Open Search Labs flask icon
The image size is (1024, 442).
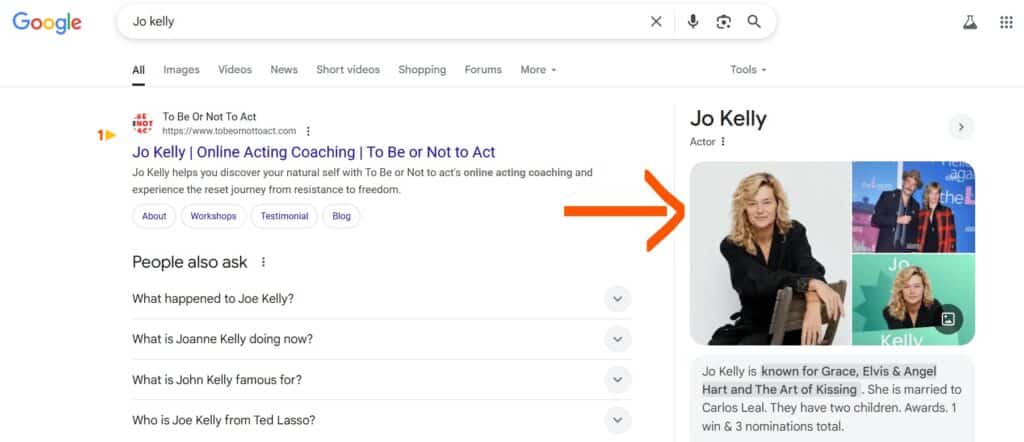[x=970, y=22]
